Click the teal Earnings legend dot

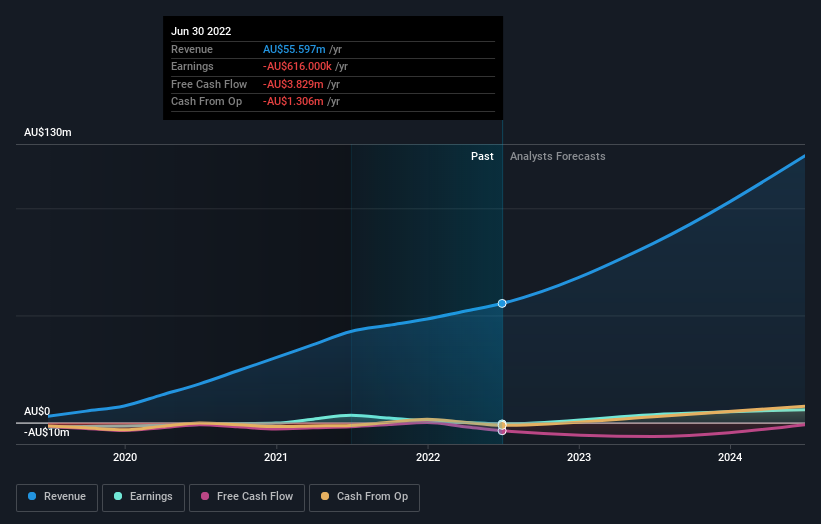point(118,496)
